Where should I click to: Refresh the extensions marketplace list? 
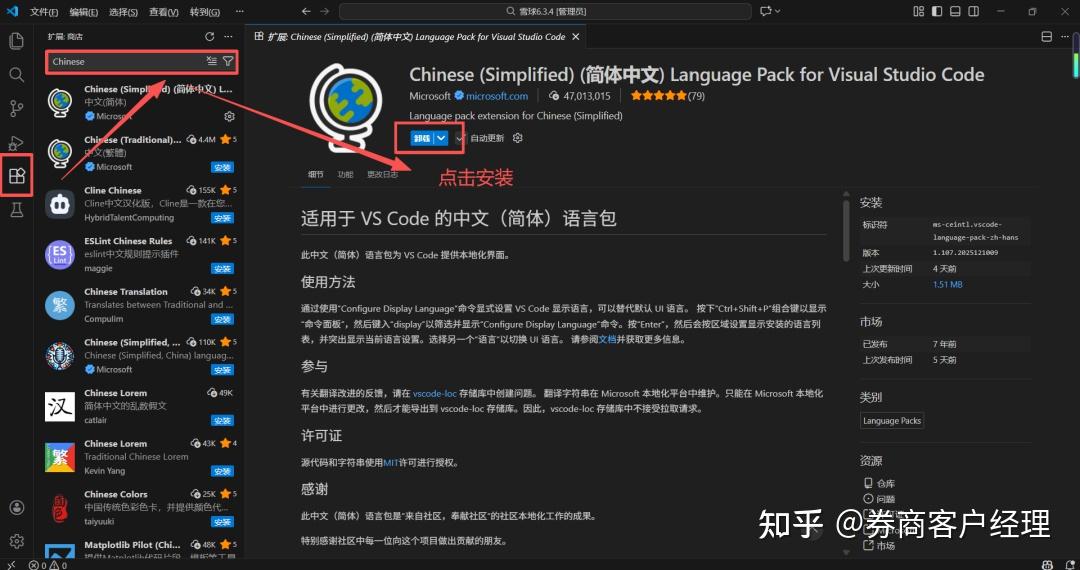coord(209,36)
